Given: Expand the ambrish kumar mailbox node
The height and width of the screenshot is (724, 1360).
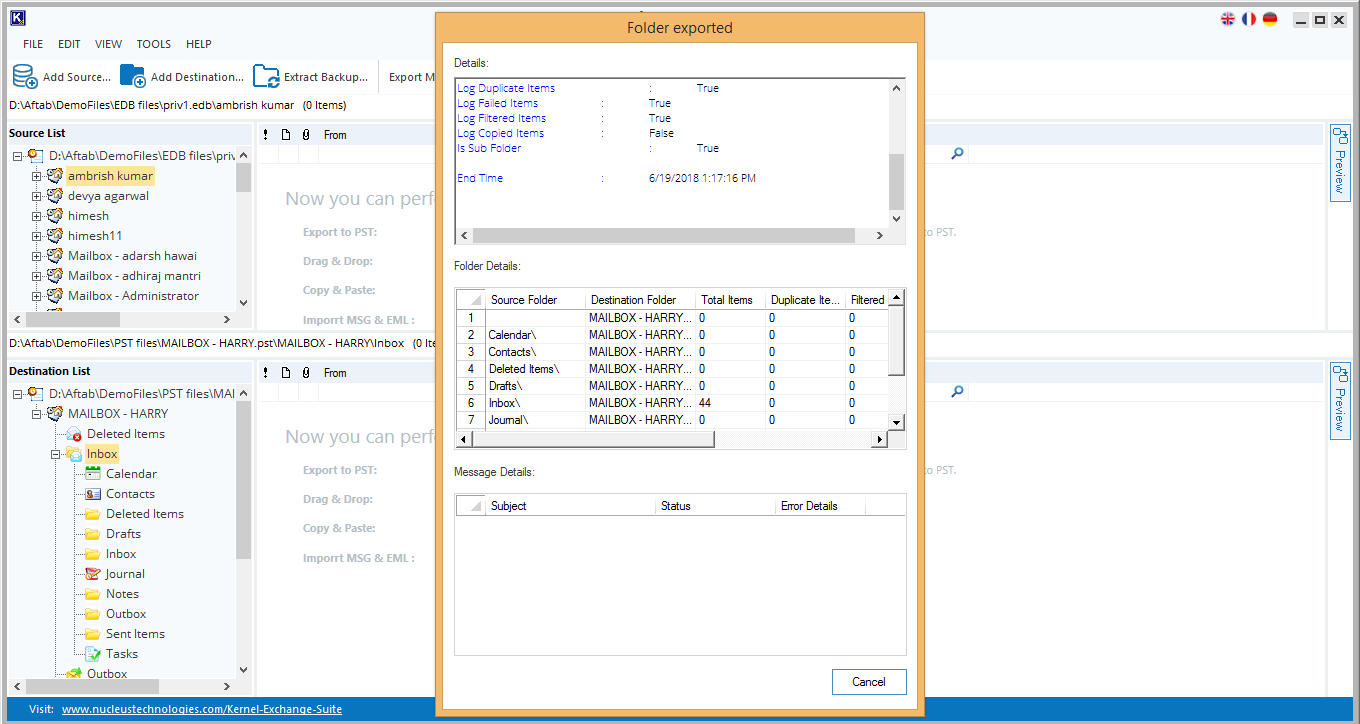Looking at the screenshot, I should (x=37, y=176).
